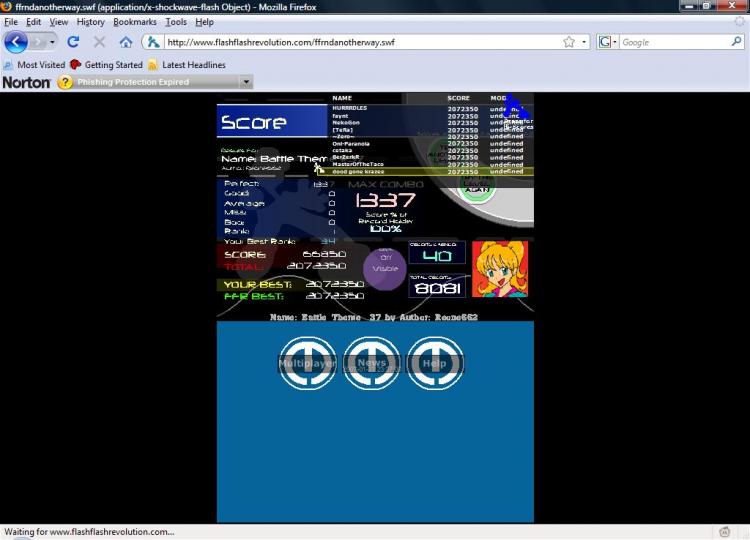Expand the Norton Phishing Protection dropdown arrow

246,82
